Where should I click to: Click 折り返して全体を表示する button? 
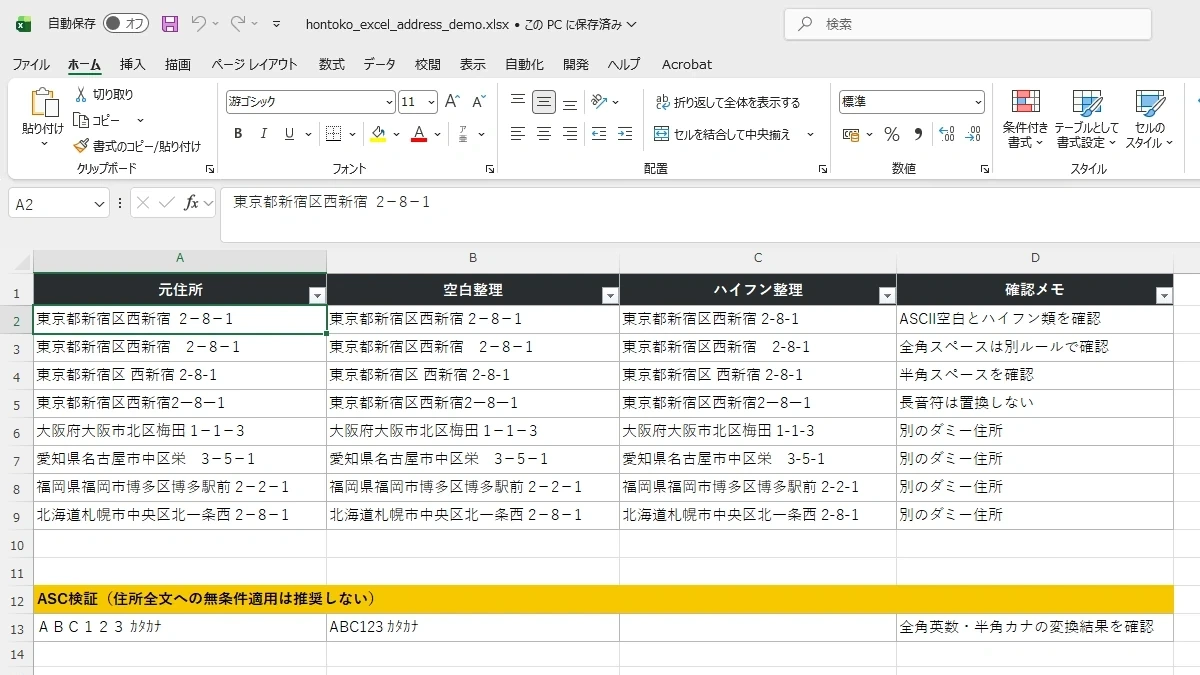pos(728,102)
